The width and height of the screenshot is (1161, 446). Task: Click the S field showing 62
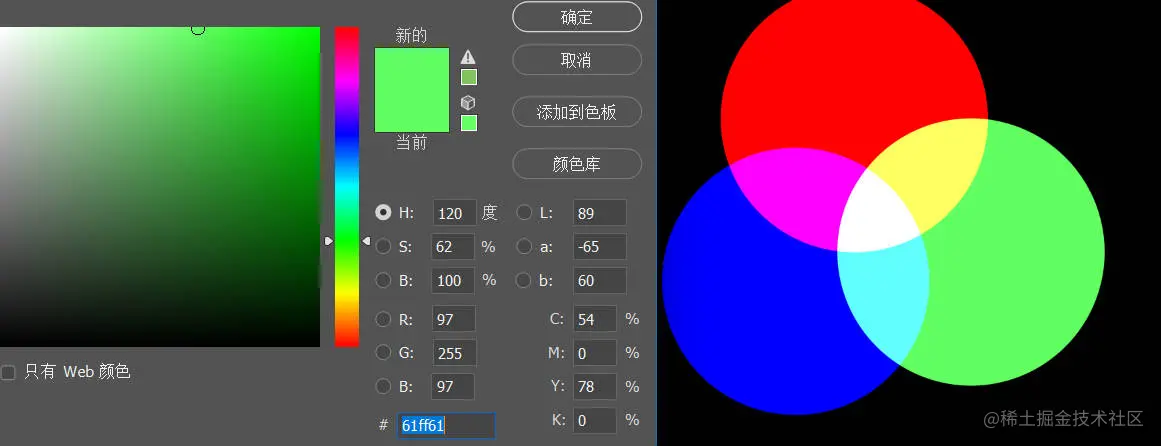click(x=453, y=247)
